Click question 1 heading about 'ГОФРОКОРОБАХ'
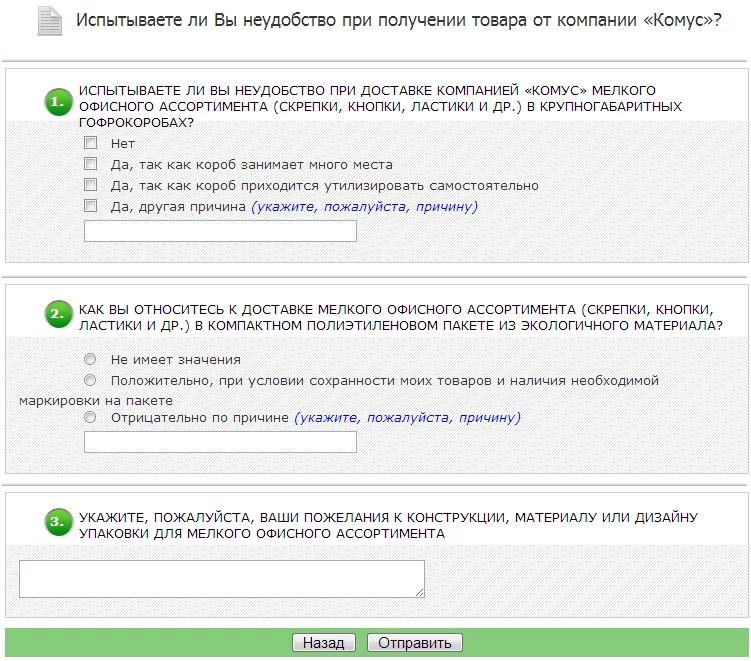The width and height of the screenshot is (751, 661). coord(380,106)
